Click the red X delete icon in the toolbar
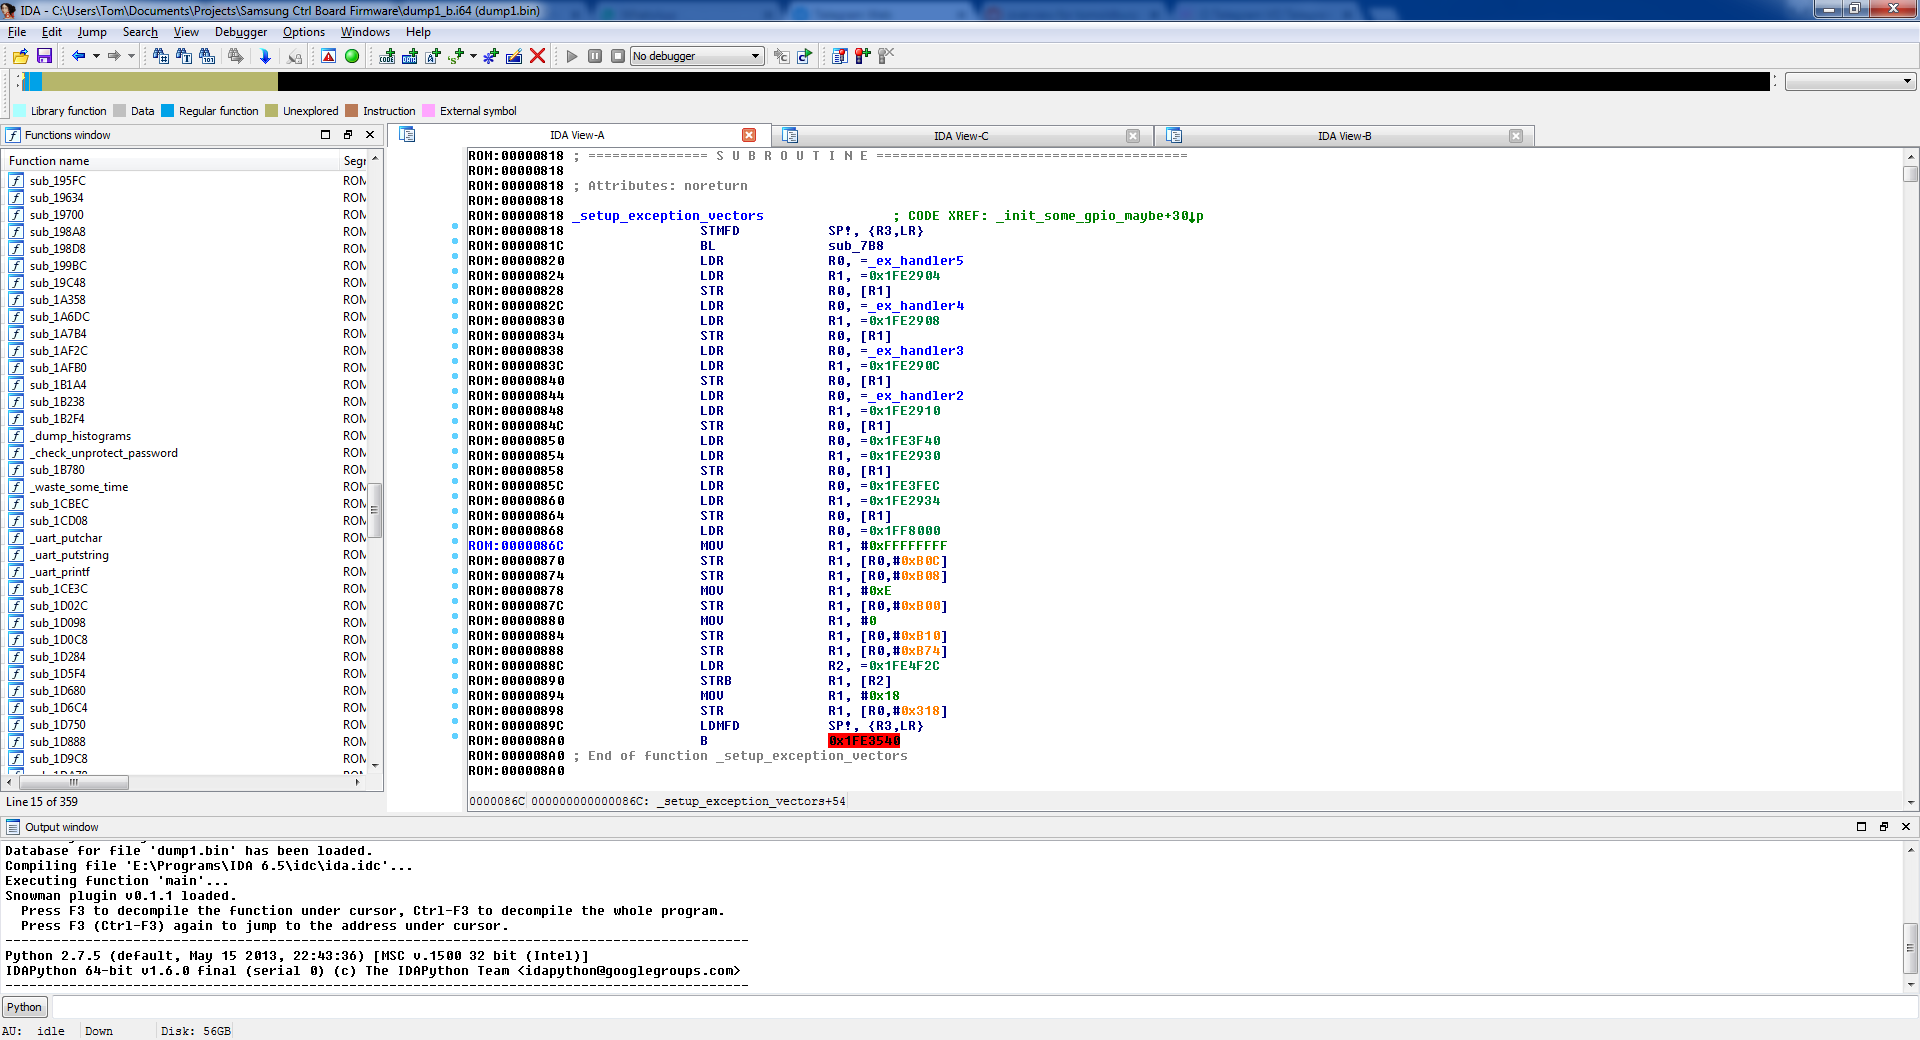Viewport: 1920px width, 1040px height. pyautogui.click(x=537, y=56)
